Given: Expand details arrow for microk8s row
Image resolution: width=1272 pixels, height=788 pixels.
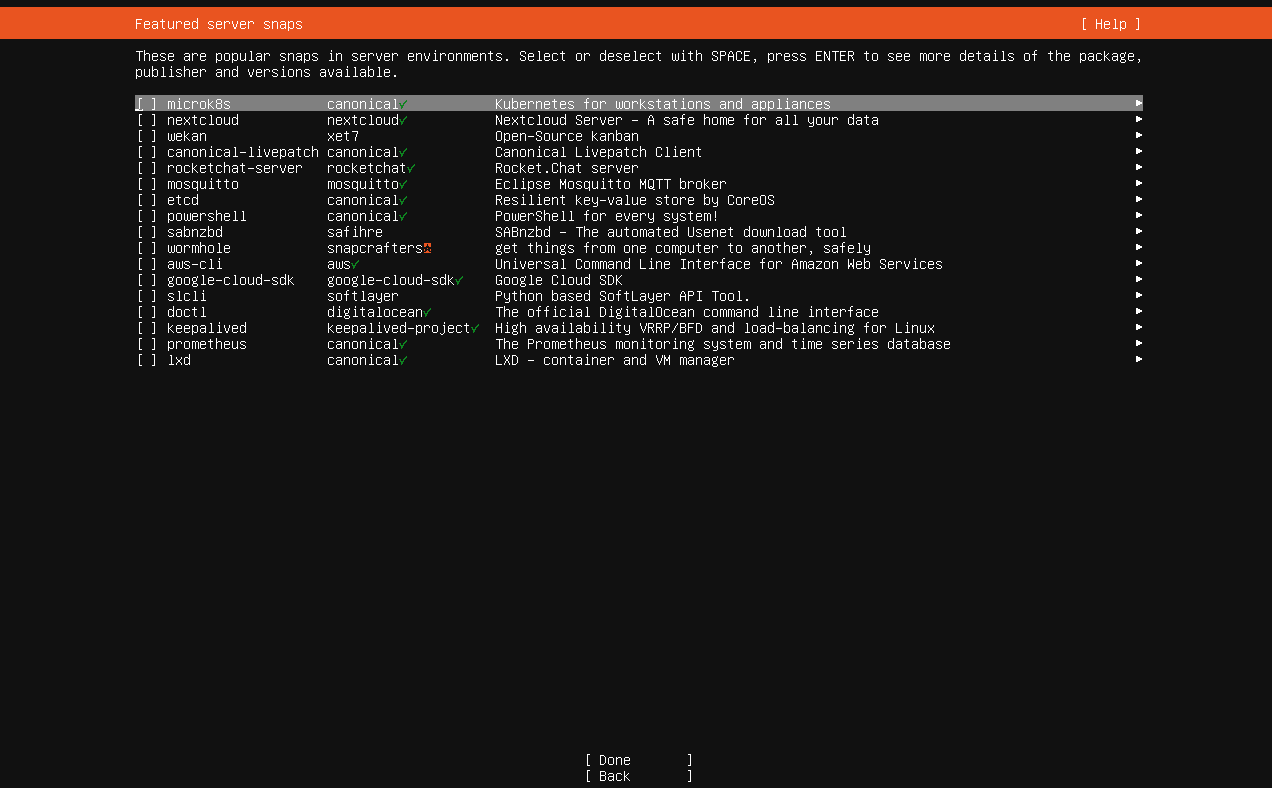Looking at the screenshot, I should [x=1138, y=103].
